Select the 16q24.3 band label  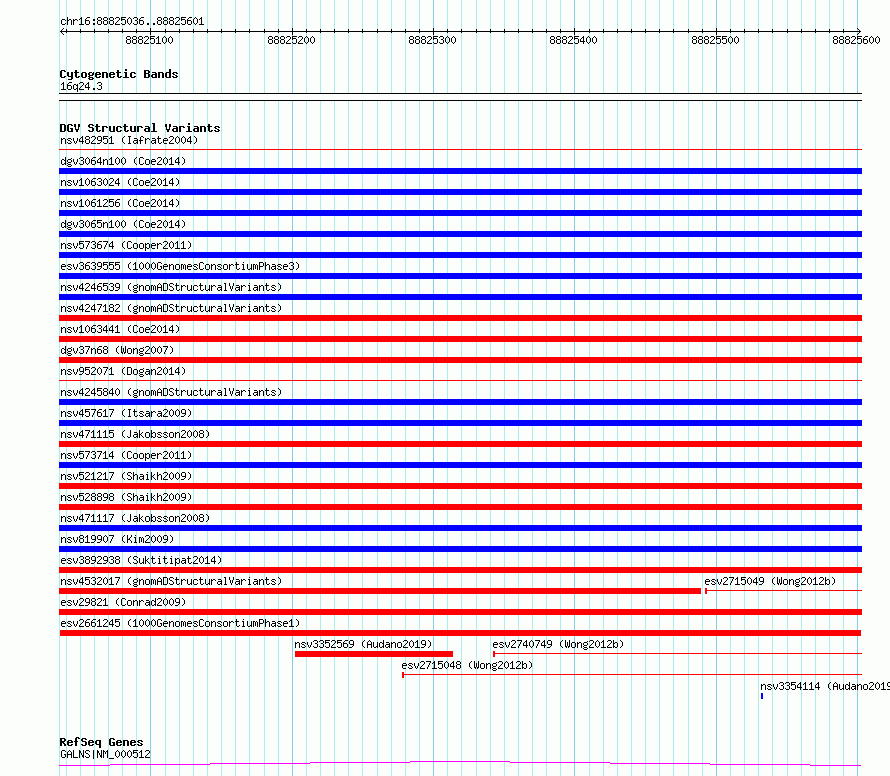[x=81, y=86]
